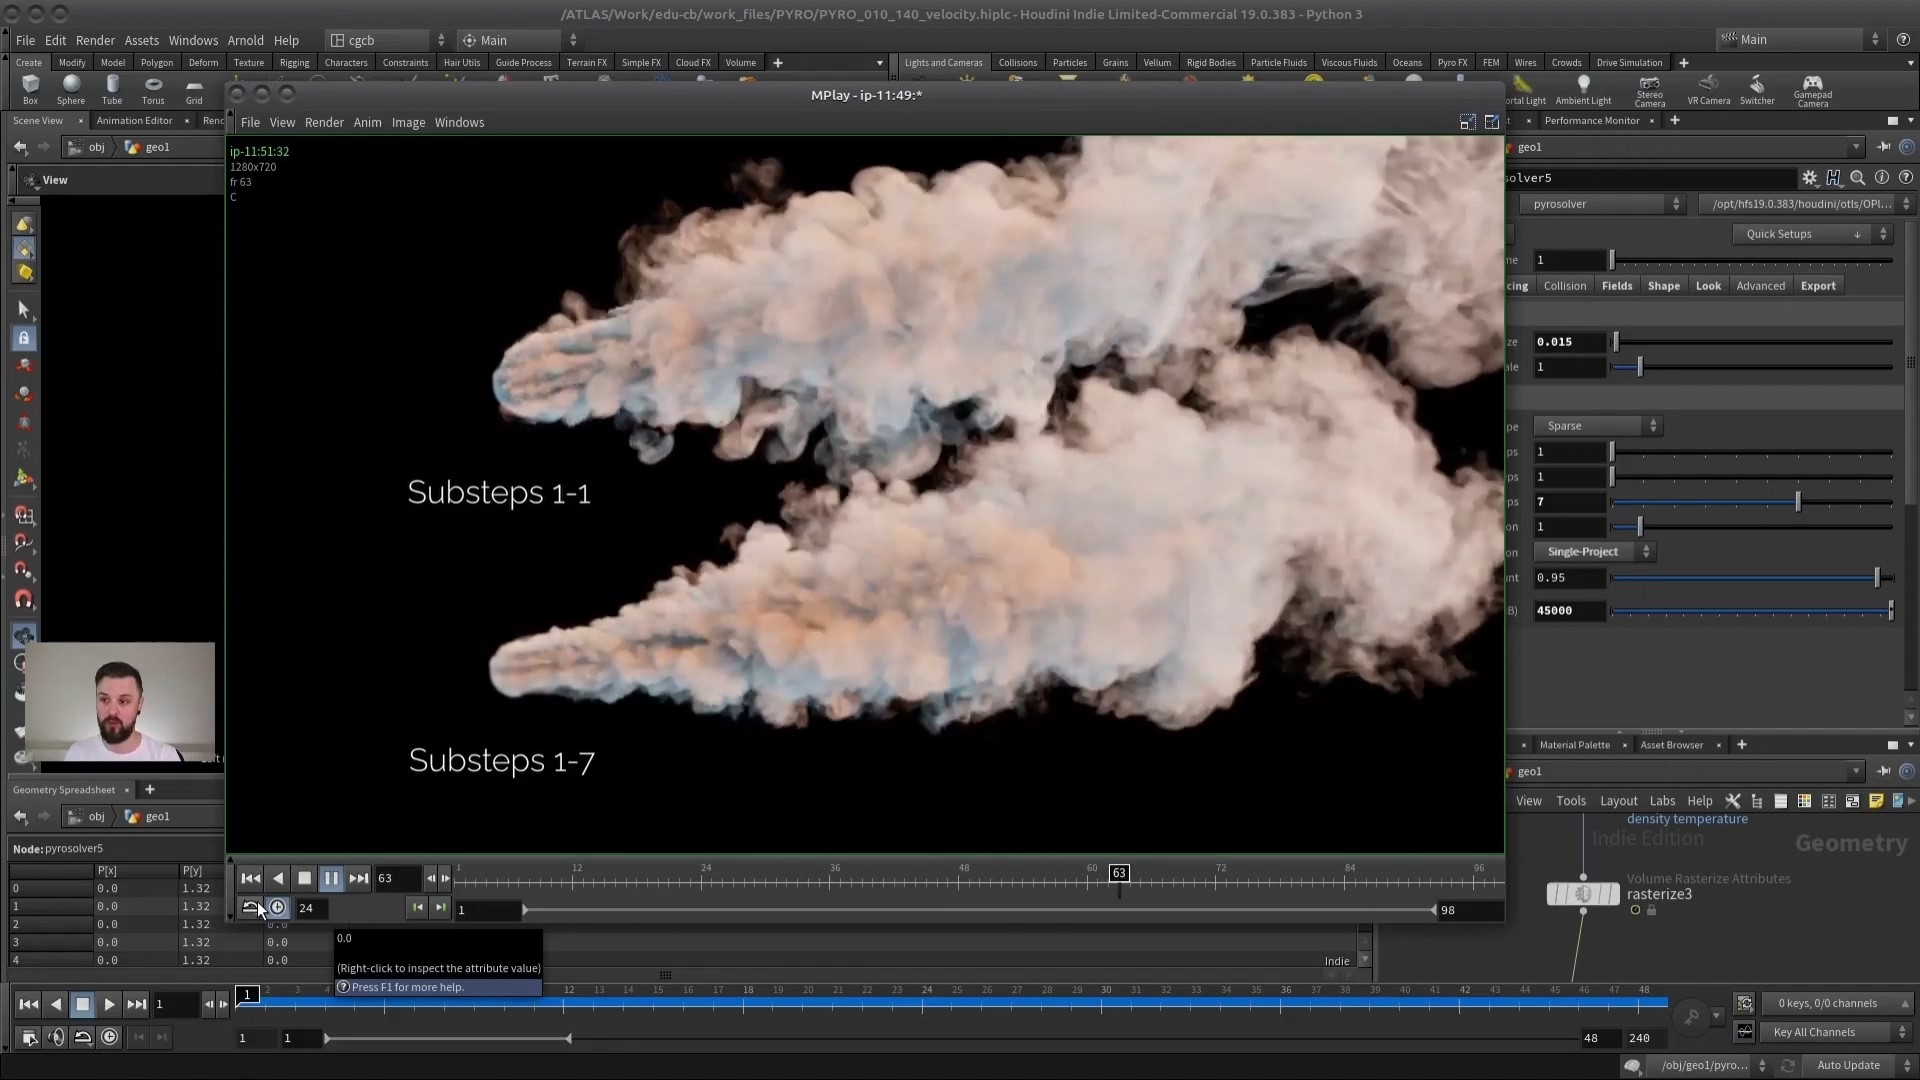Click MPlay current frame field showing 63
The height and width of the screenshot is (1080, 1920).
(x=396, y=879)
